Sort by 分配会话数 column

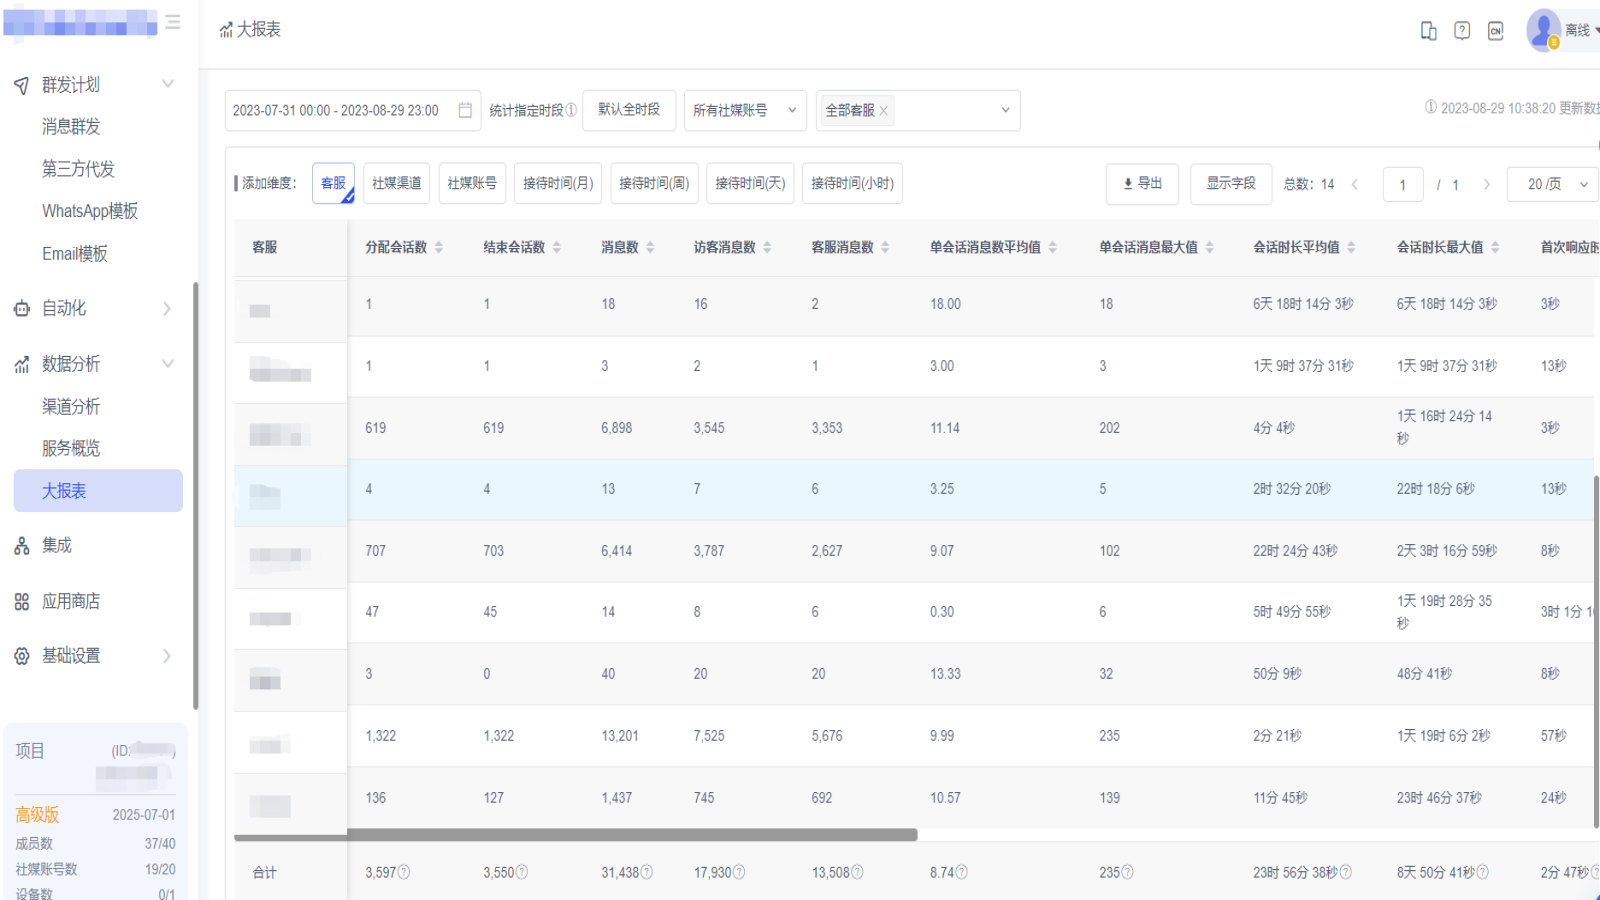439,247
